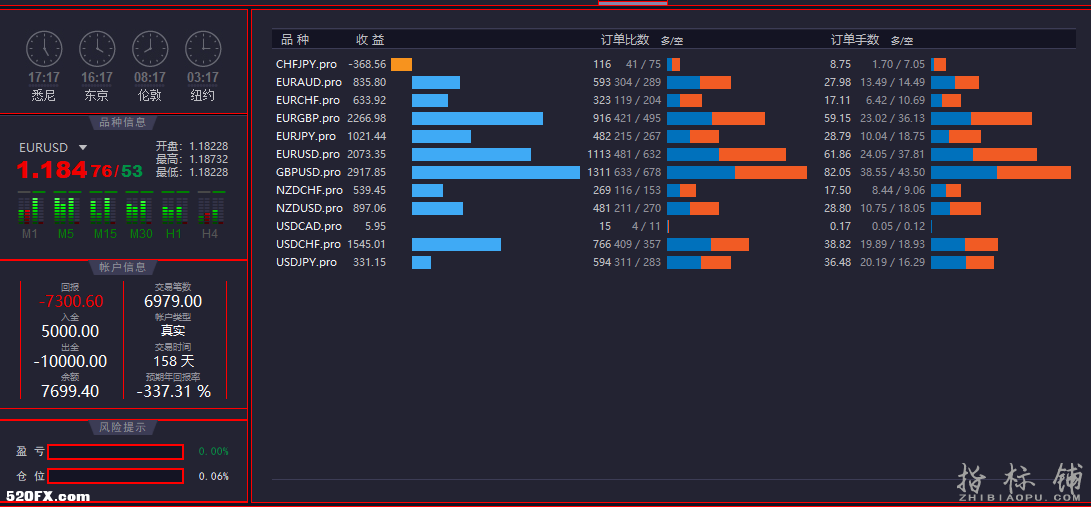Click profit value 2917.85

(366, 172)
